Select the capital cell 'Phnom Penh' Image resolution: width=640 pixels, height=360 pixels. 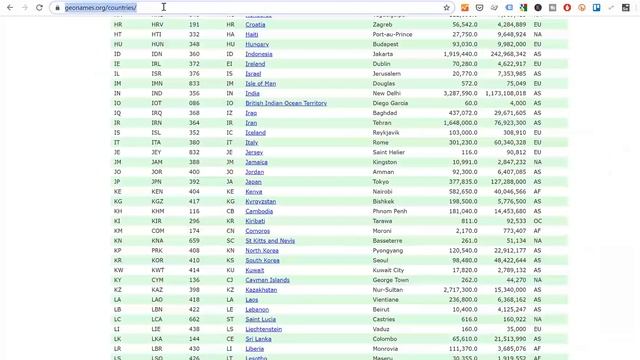pos(390,211)
